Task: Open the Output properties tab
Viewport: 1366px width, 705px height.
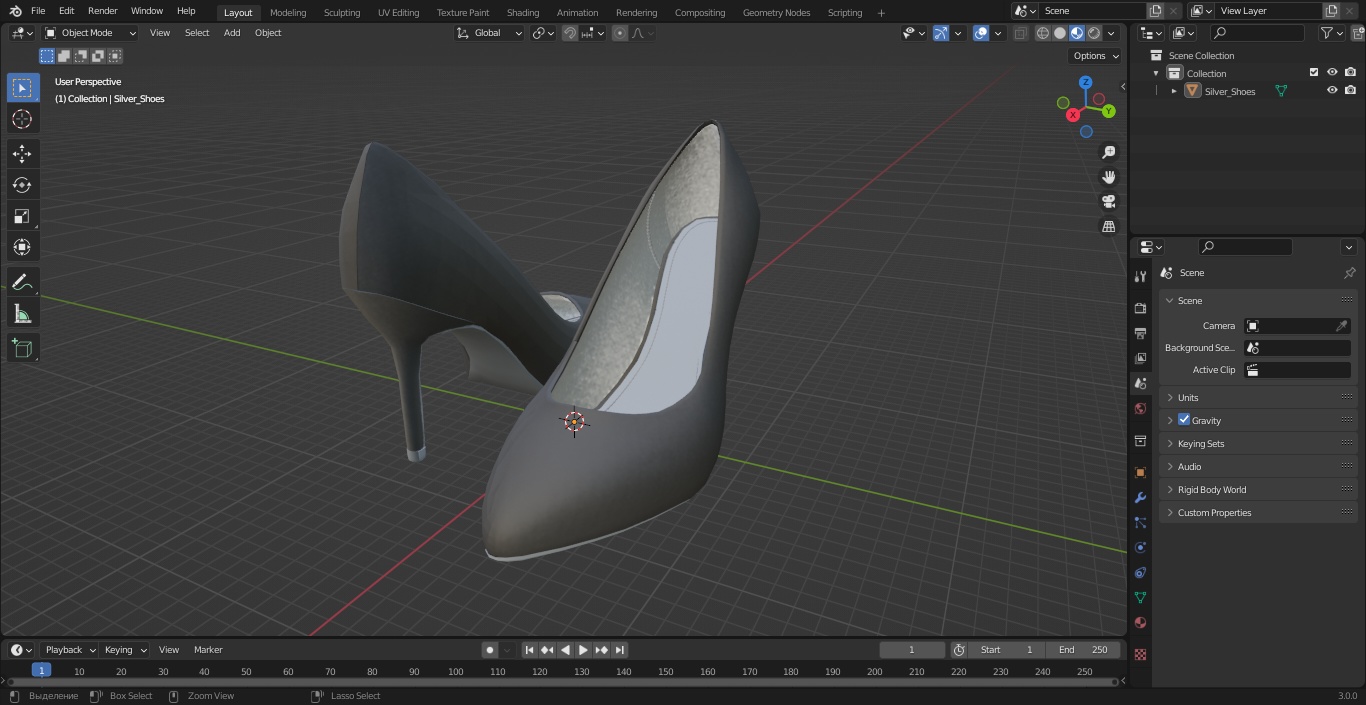Action: (x=1140, y=333)
